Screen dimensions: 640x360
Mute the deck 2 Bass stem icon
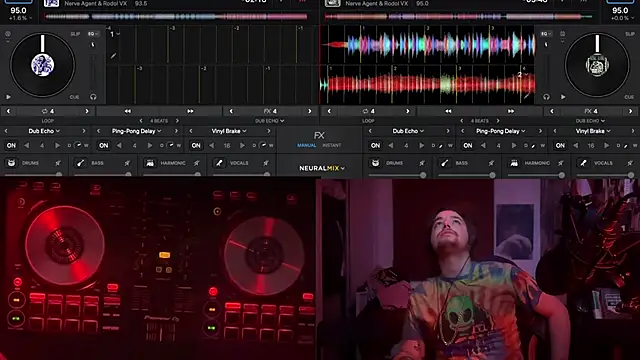pos(444,163)
